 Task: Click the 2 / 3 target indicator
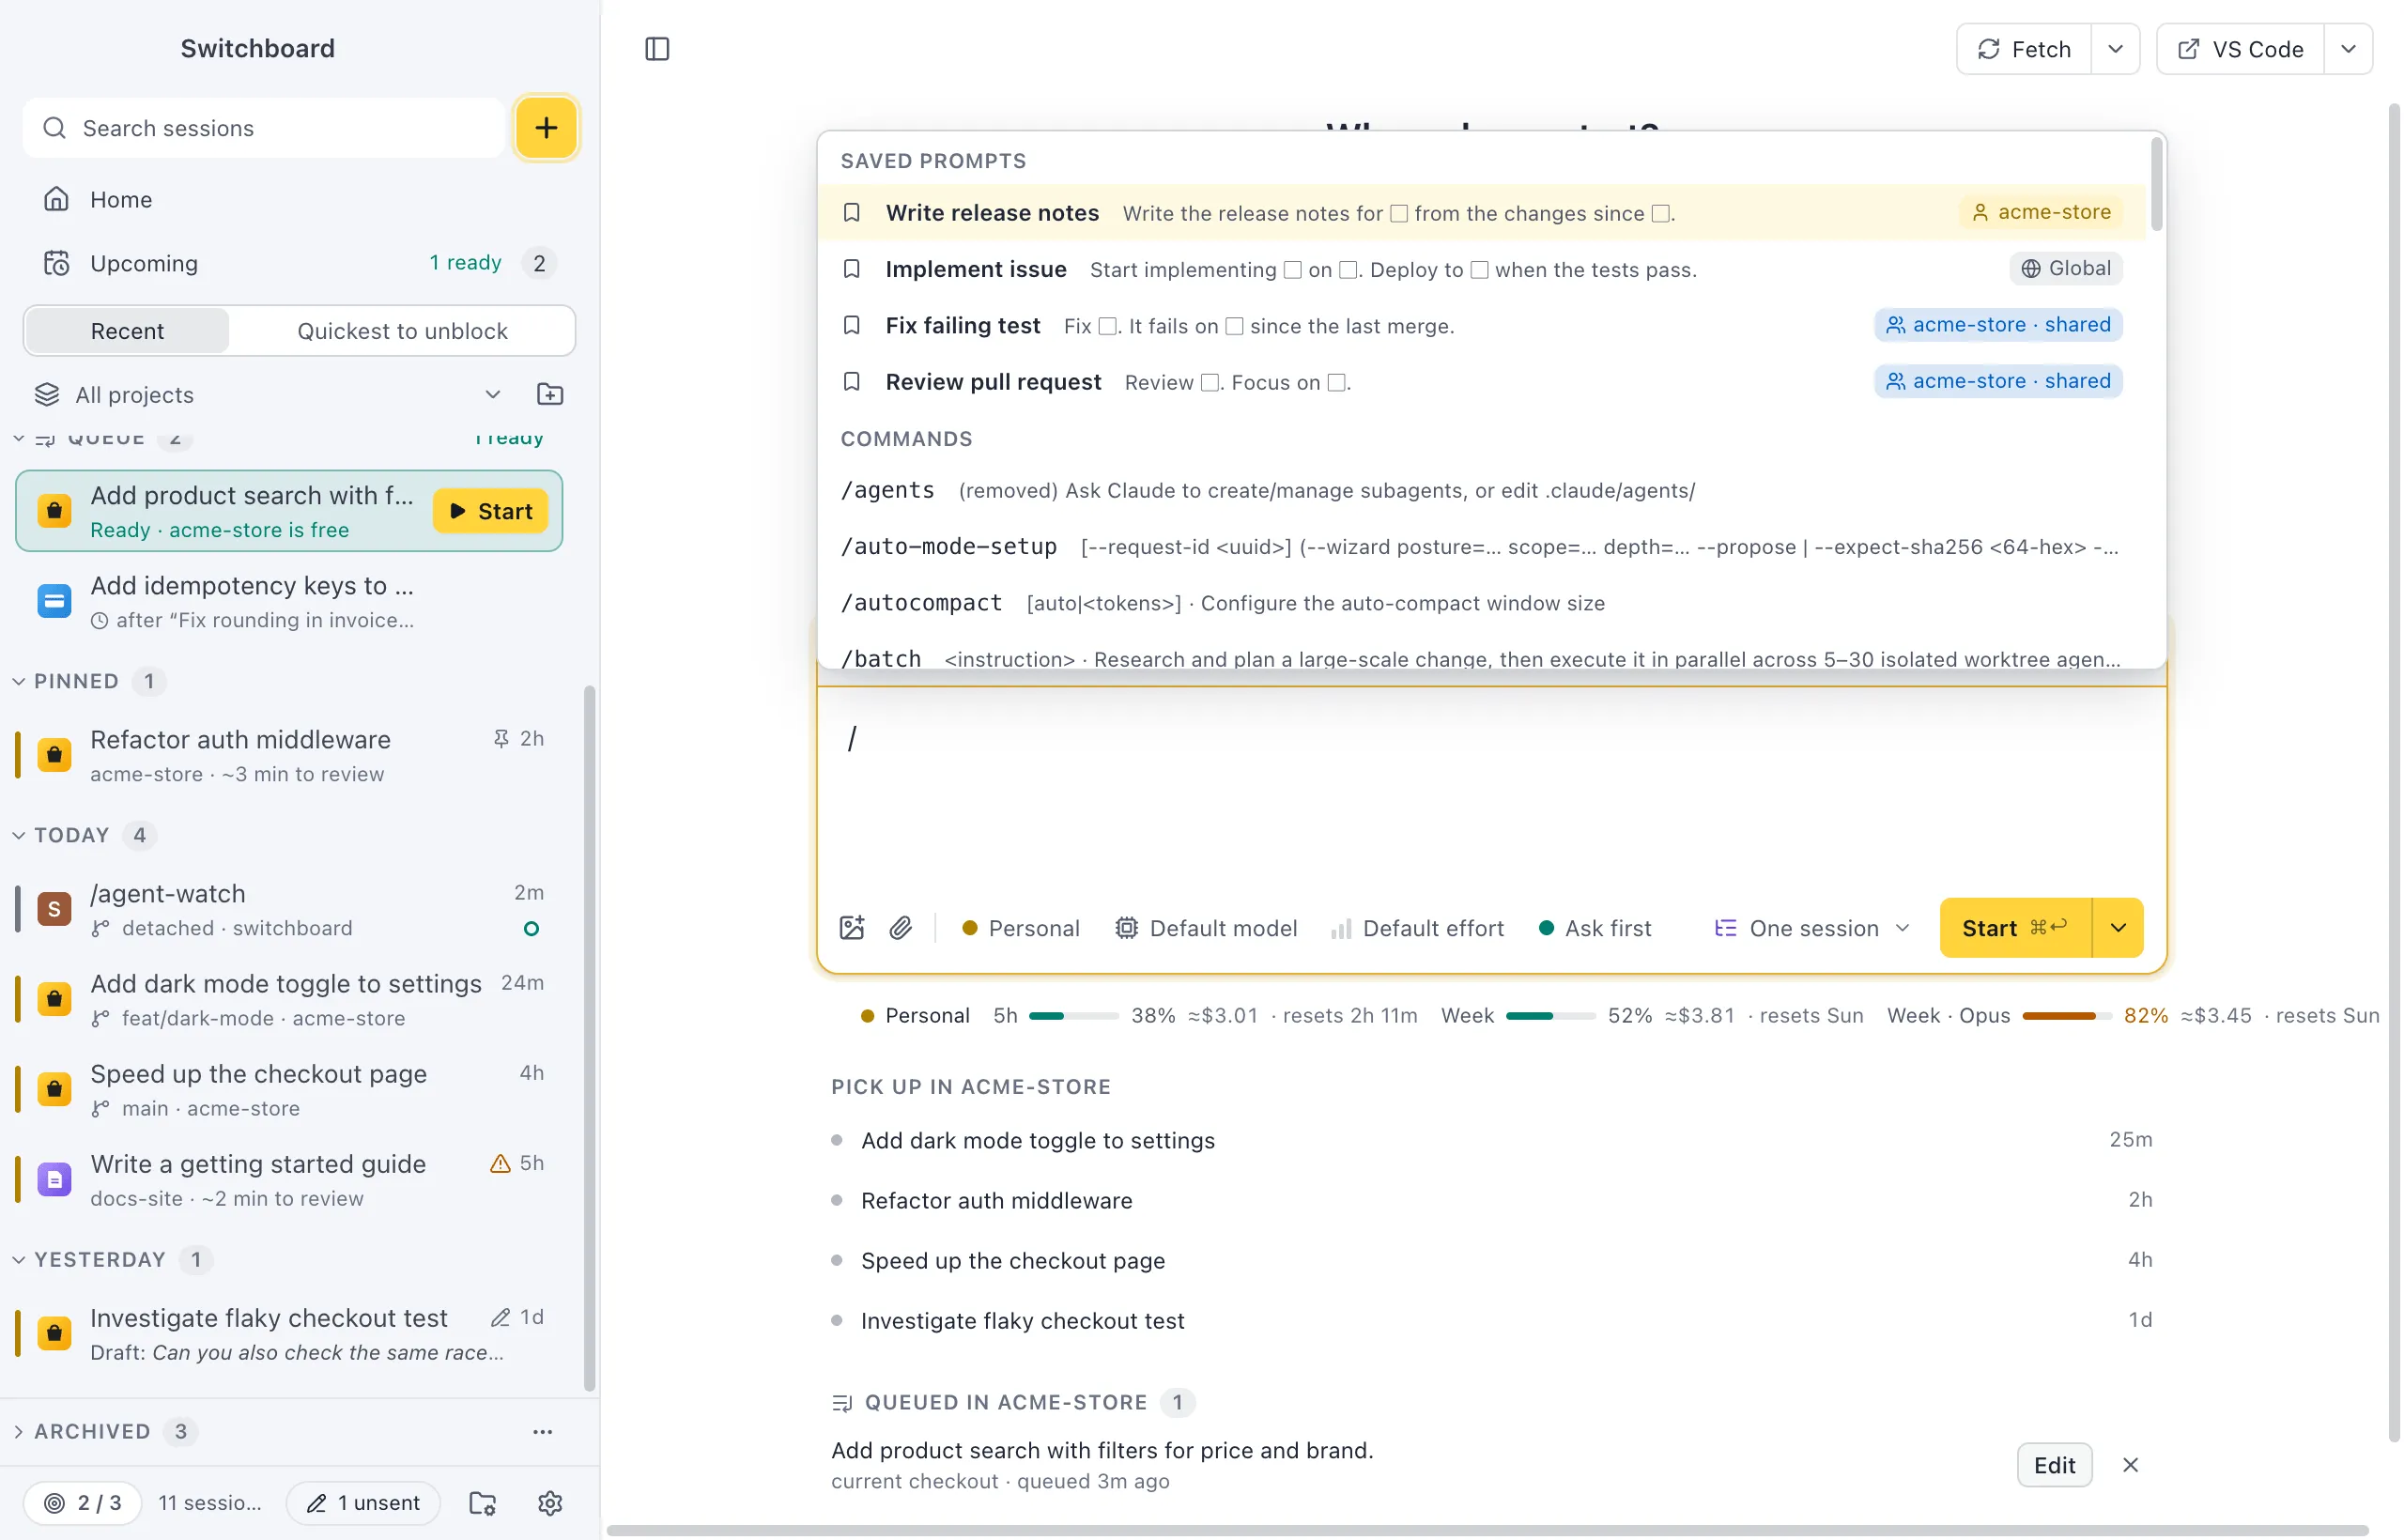pyautogui.click(x=82, y=1503)
